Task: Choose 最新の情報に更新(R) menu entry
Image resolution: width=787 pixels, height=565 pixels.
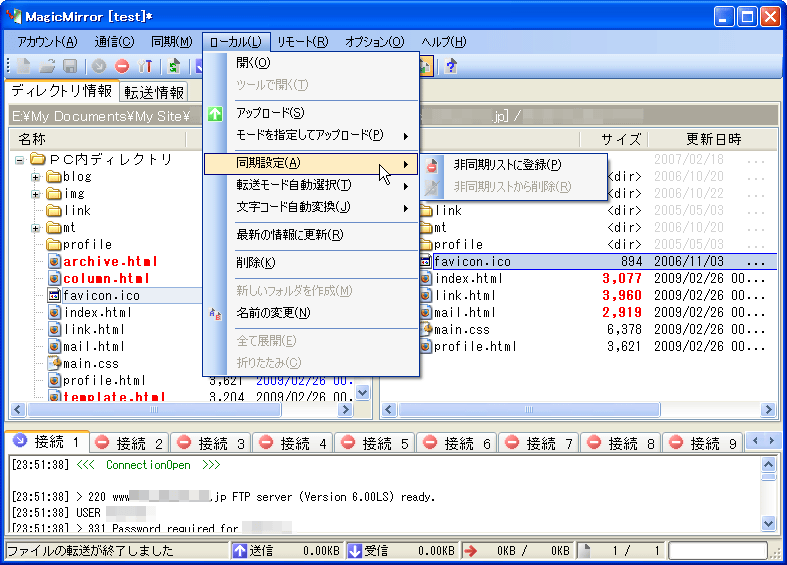Action: point(311,235)
